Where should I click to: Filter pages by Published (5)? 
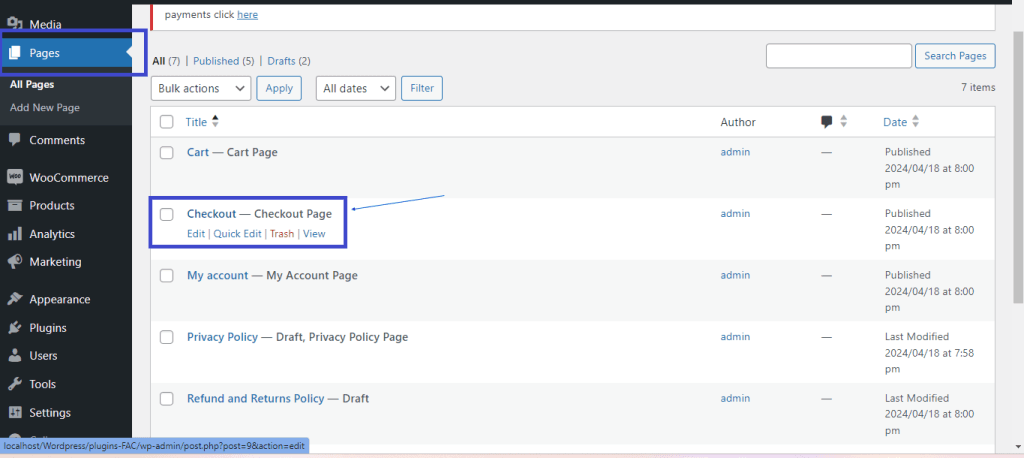[x=223, y=61]
